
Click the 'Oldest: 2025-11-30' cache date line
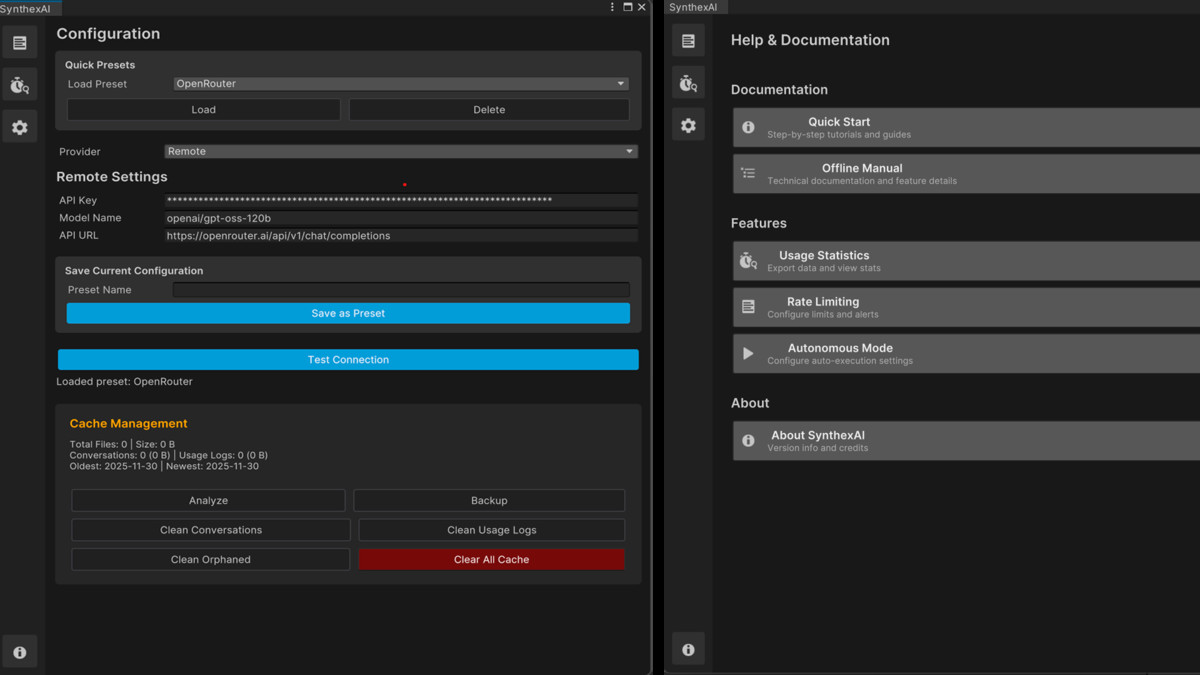tap(164, 466)
